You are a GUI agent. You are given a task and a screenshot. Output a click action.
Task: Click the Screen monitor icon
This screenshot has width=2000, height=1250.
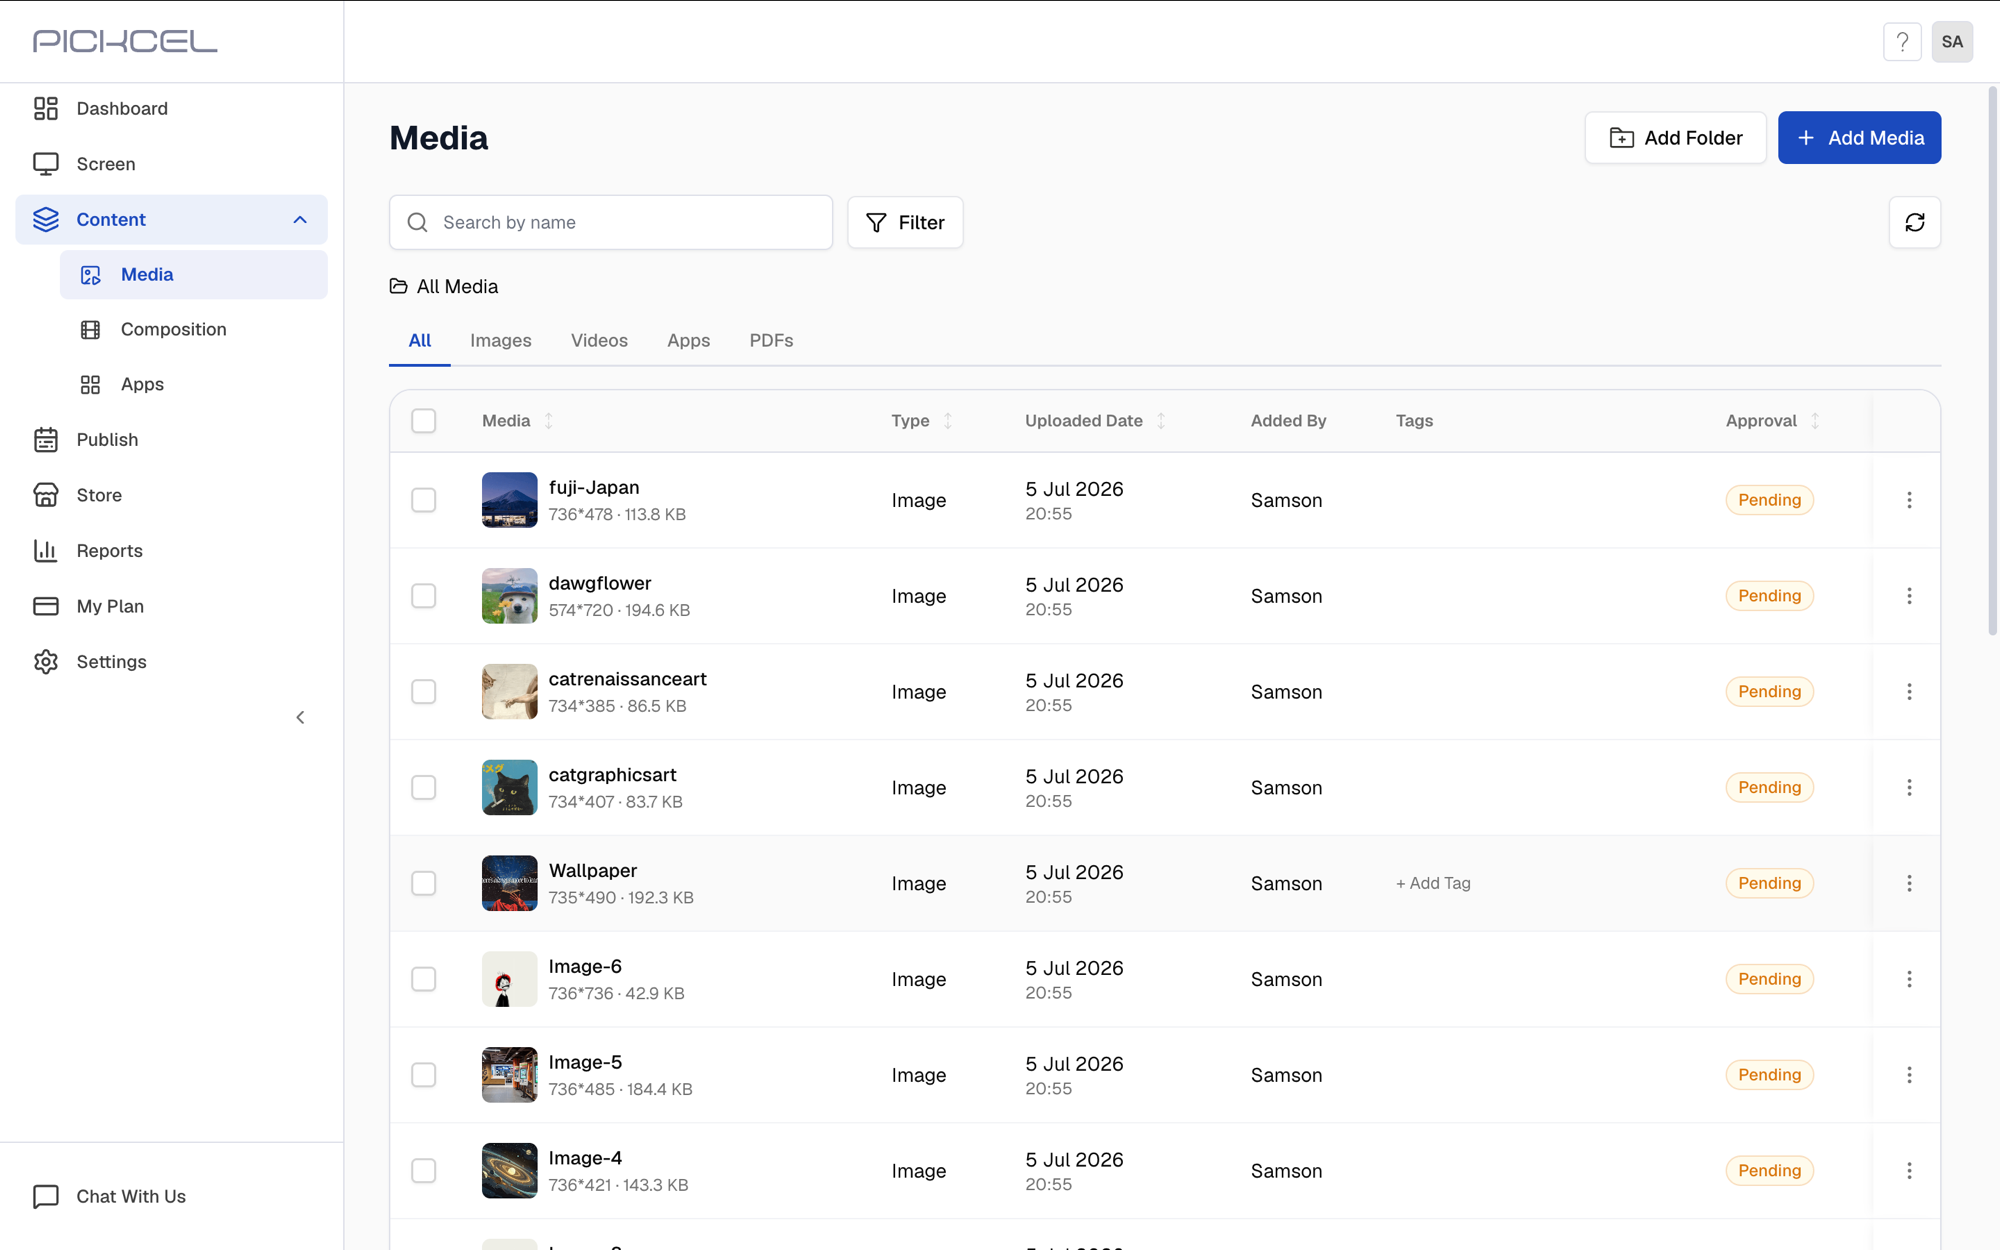(x=46, y=164)
